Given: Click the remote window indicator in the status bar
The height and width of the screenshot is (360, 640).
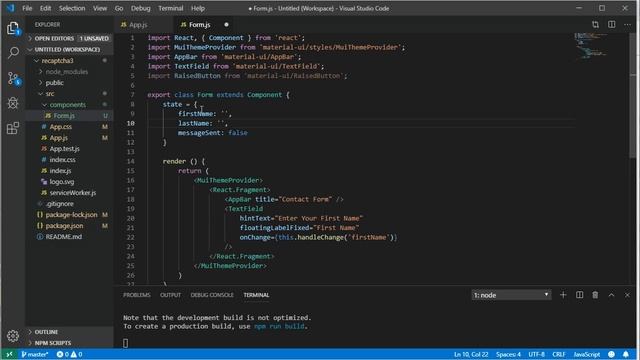Looking at the screenshot, I should coord(9,354).
